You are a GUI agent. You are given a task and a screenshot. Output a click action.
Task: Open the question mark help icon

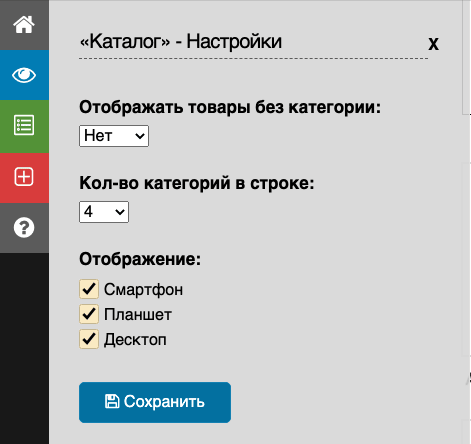tap(24, 228)
